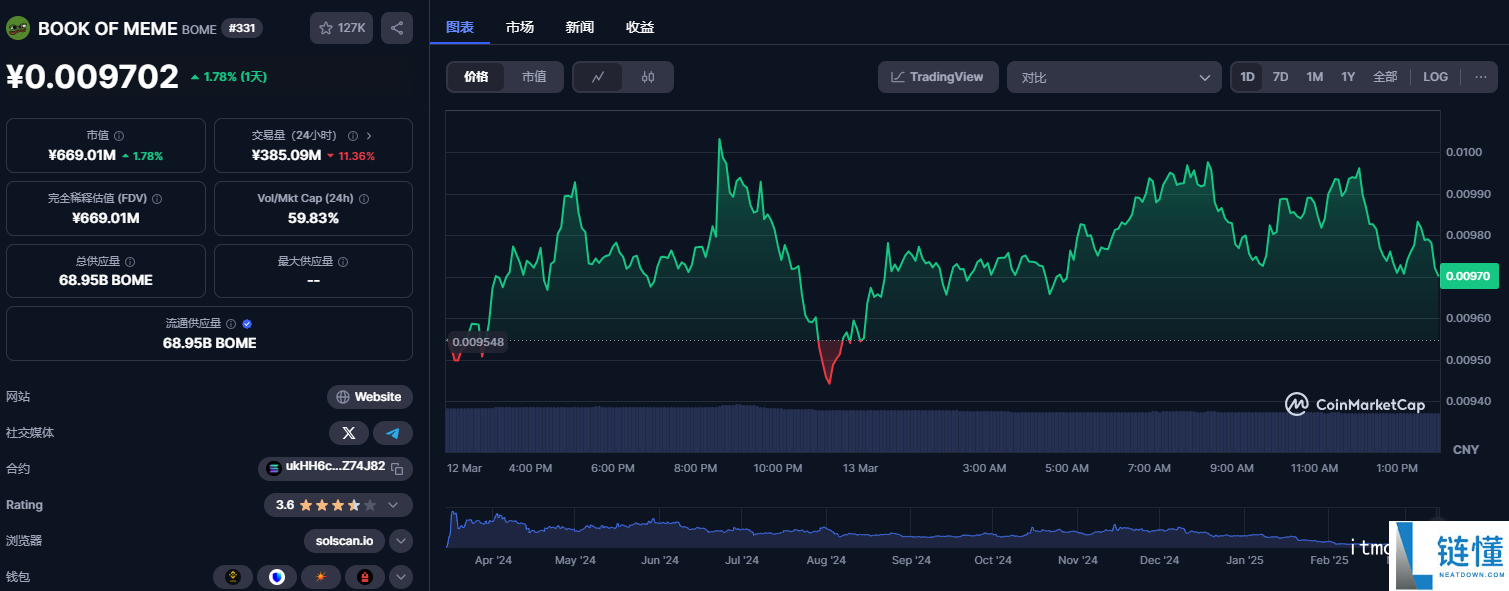Expand more wallets chevron in 钱包 row

click(401, 577)
